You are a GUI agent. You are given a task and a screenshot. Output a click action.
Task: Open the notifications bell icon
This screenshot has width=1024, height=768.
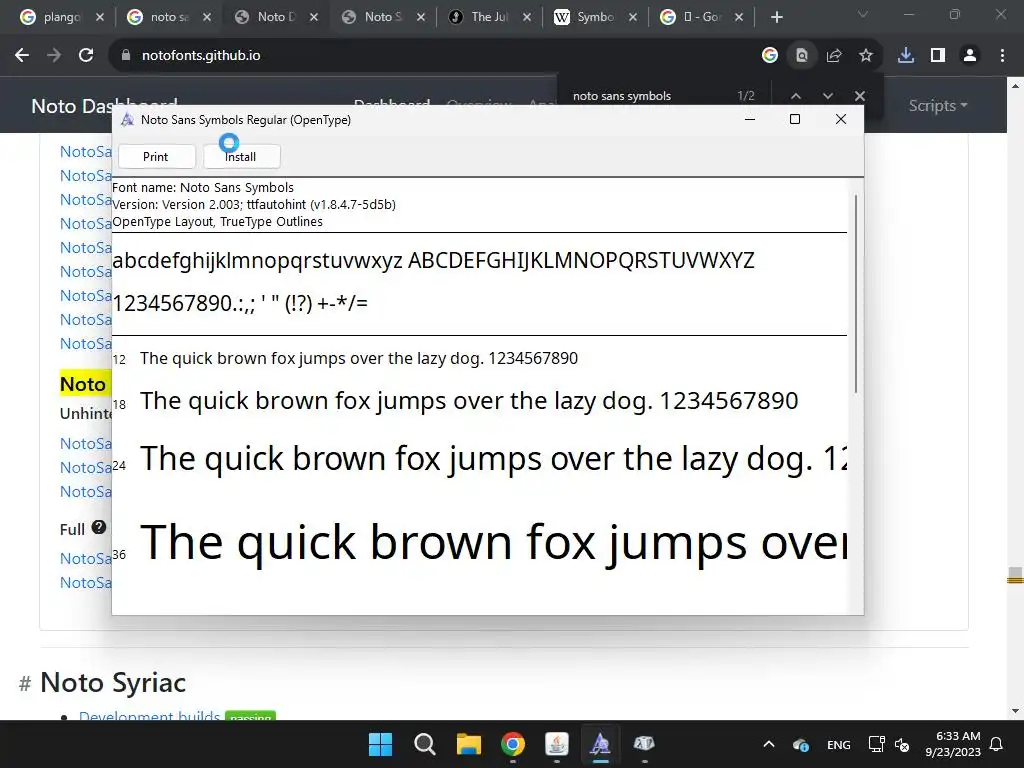coord(997,744)
